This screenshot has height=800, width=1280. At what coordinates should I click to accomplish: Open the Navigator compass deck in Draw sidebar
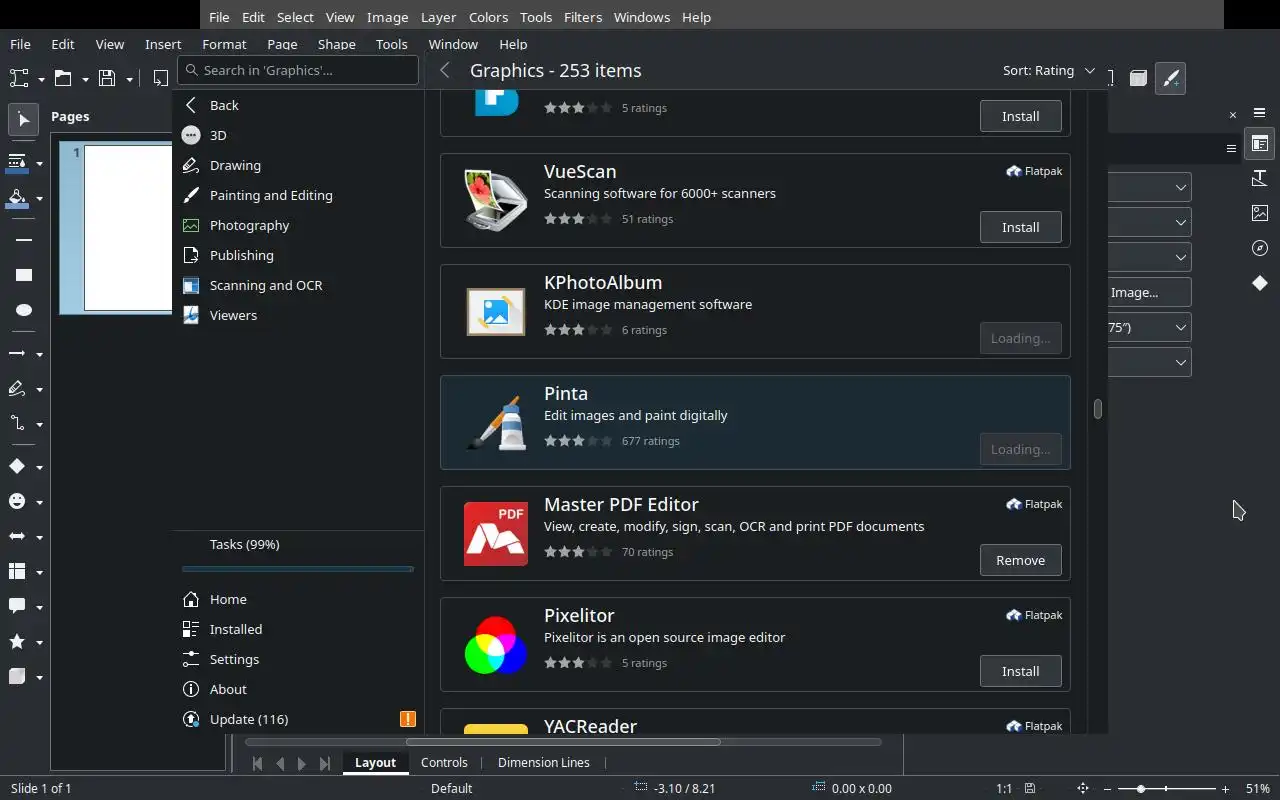(1260, 248)
